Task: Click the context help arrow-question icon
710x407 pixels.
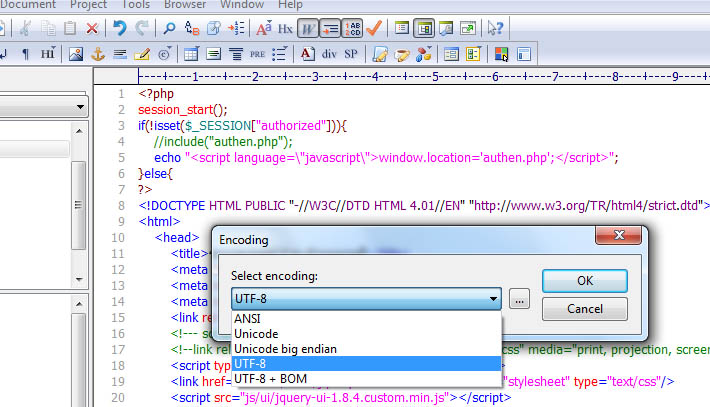Action: [495, 29]
